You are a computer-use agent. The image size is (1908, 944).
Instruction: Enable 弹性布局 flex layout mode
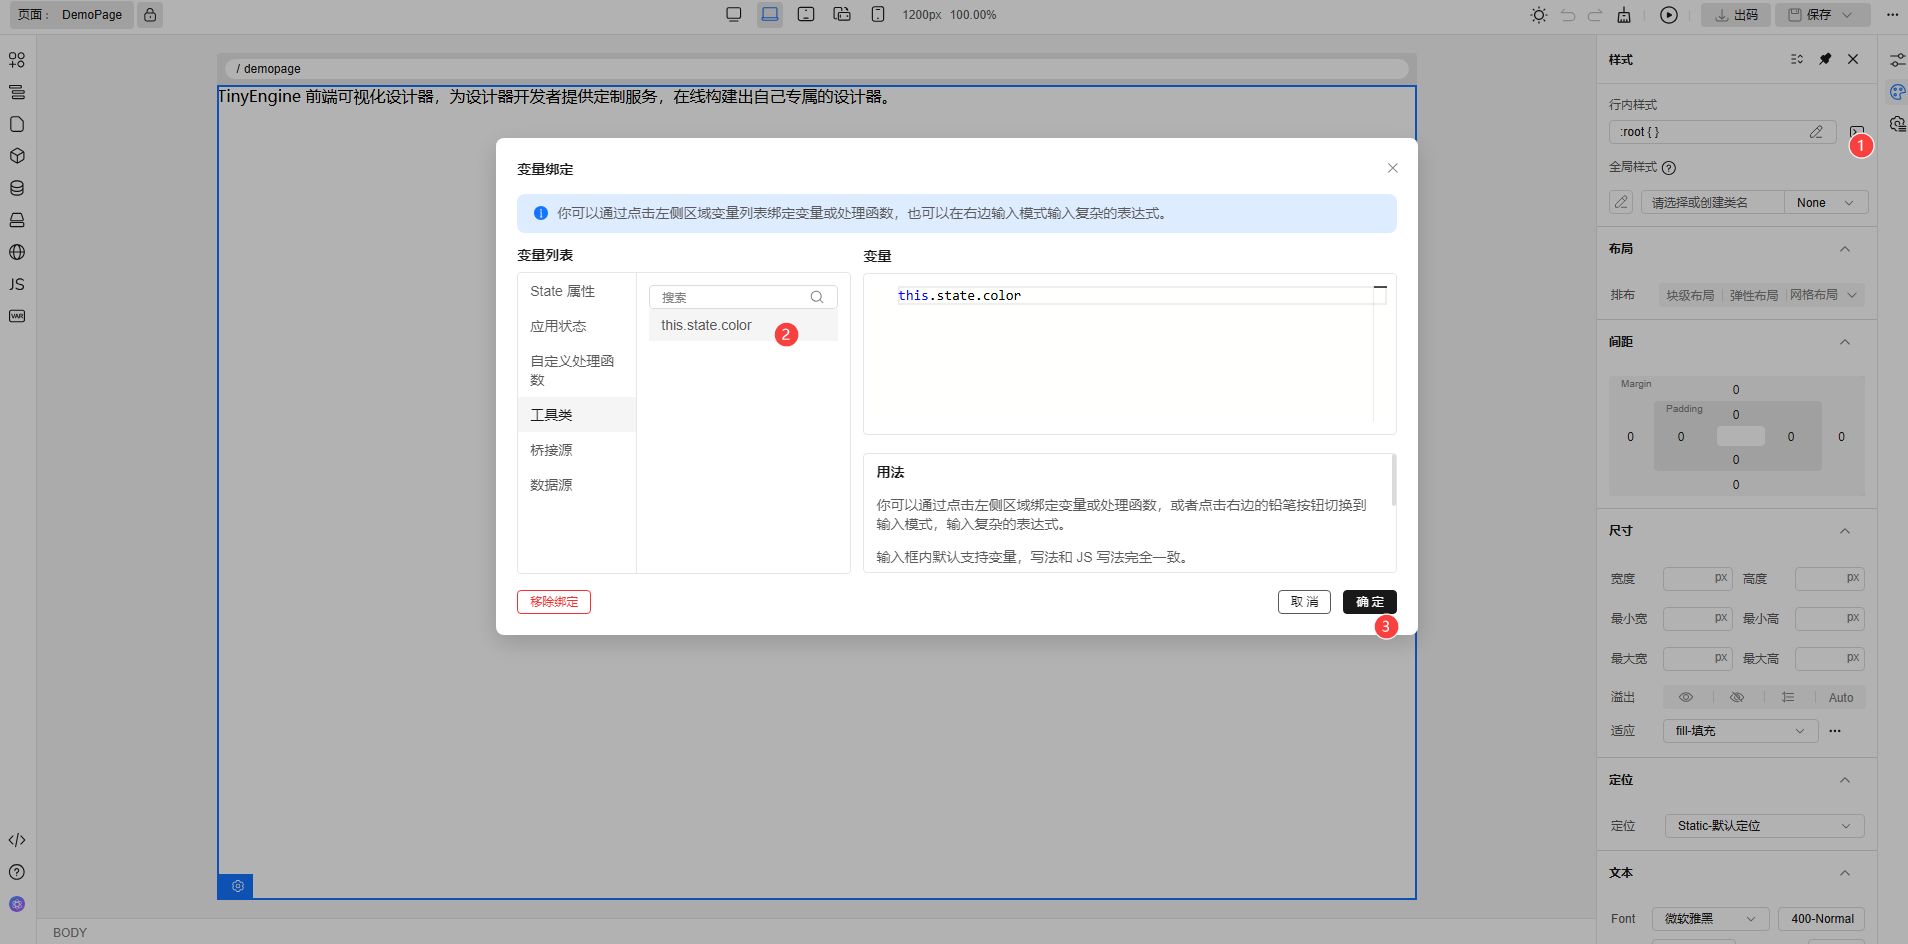click(x=1753, y=294)
